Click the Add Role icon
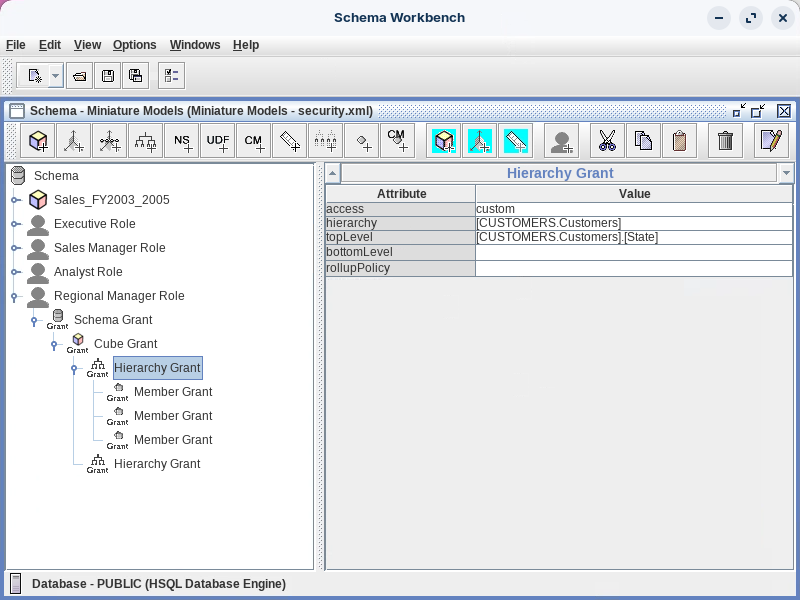The width and height of the screenshot is (800, 600). 562,141
